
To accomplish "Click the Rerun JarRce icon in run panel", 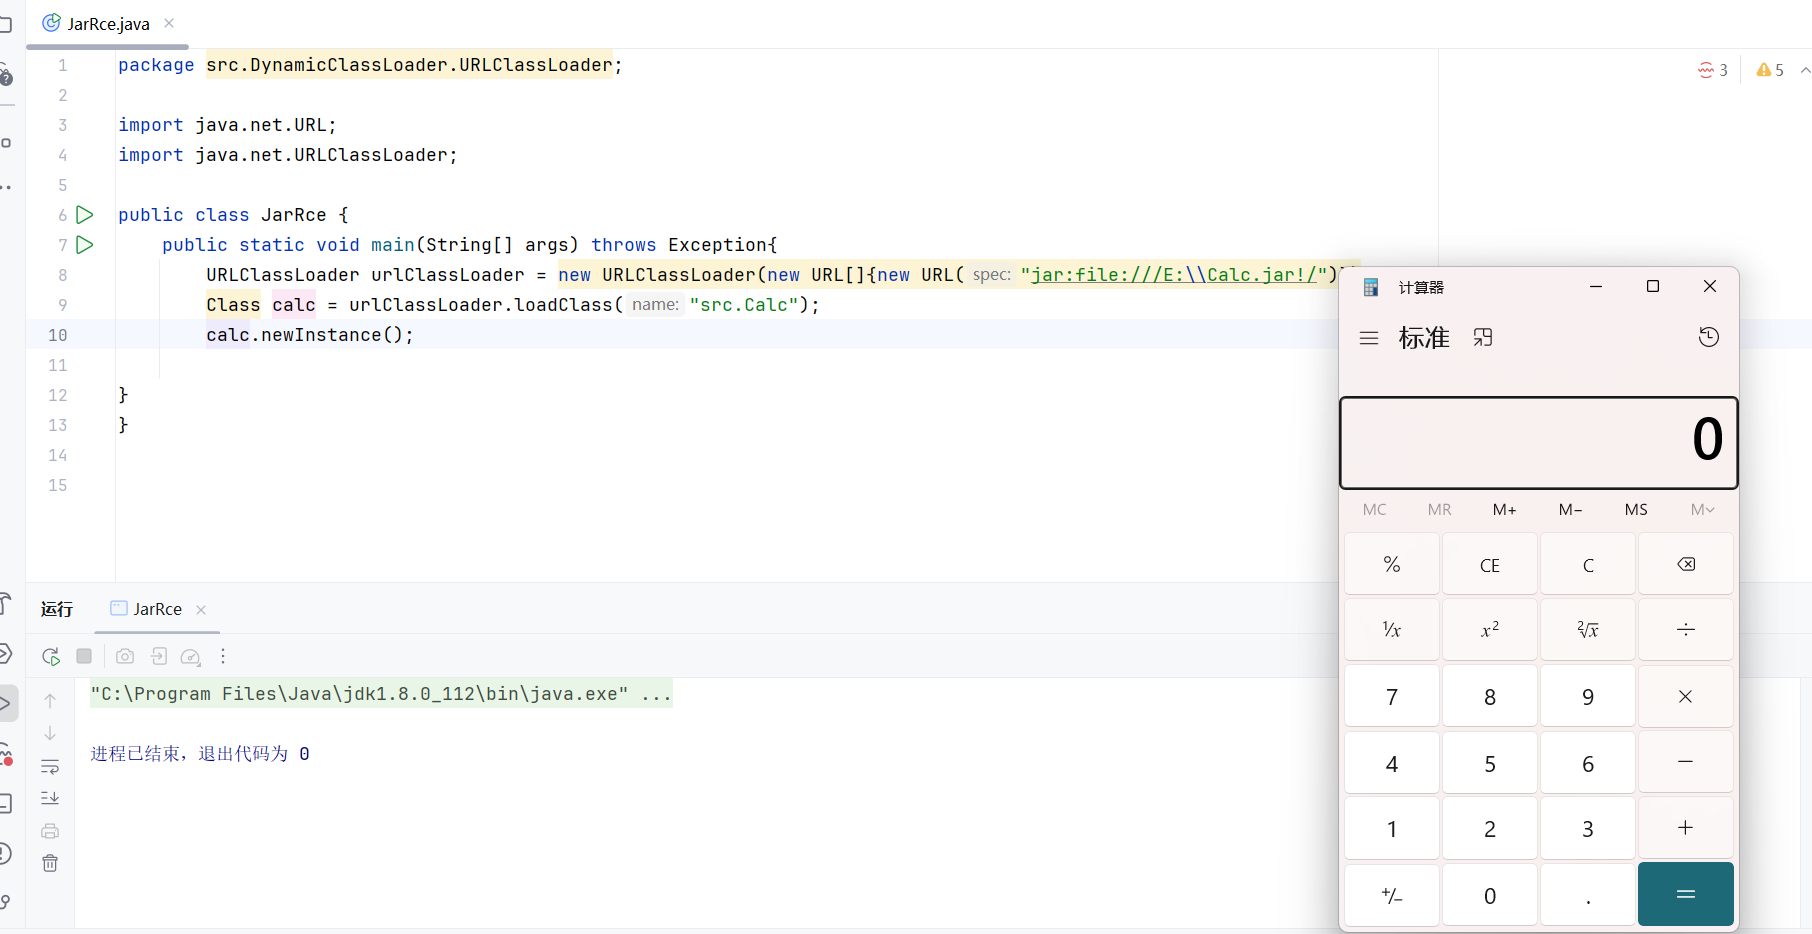I will (51, 657).
